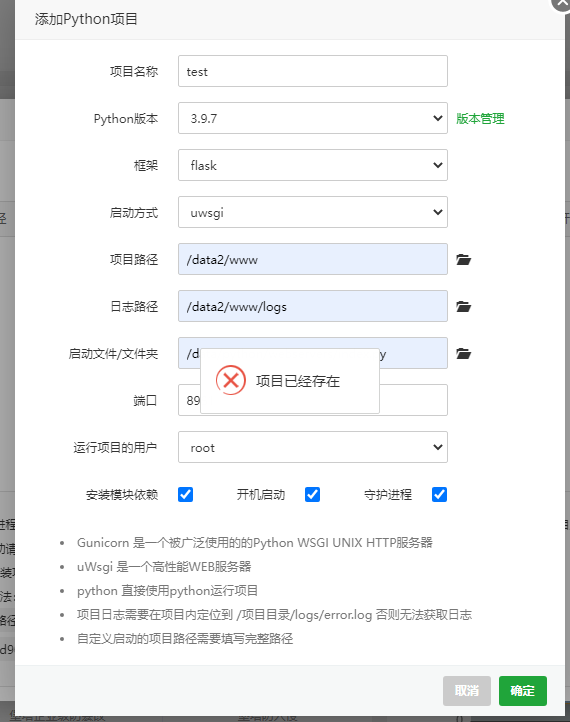Click the 版本管理 link

480,119
